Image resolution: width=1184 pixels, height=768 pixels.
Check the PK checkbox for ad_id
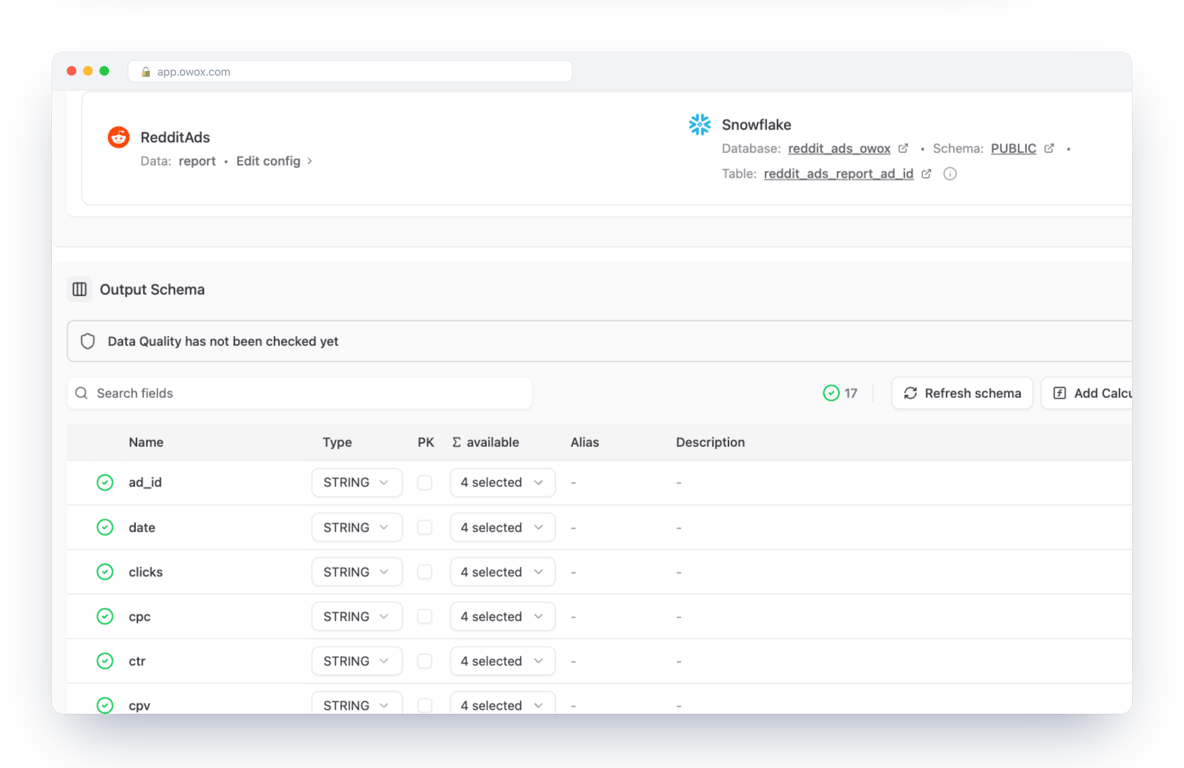425,483
